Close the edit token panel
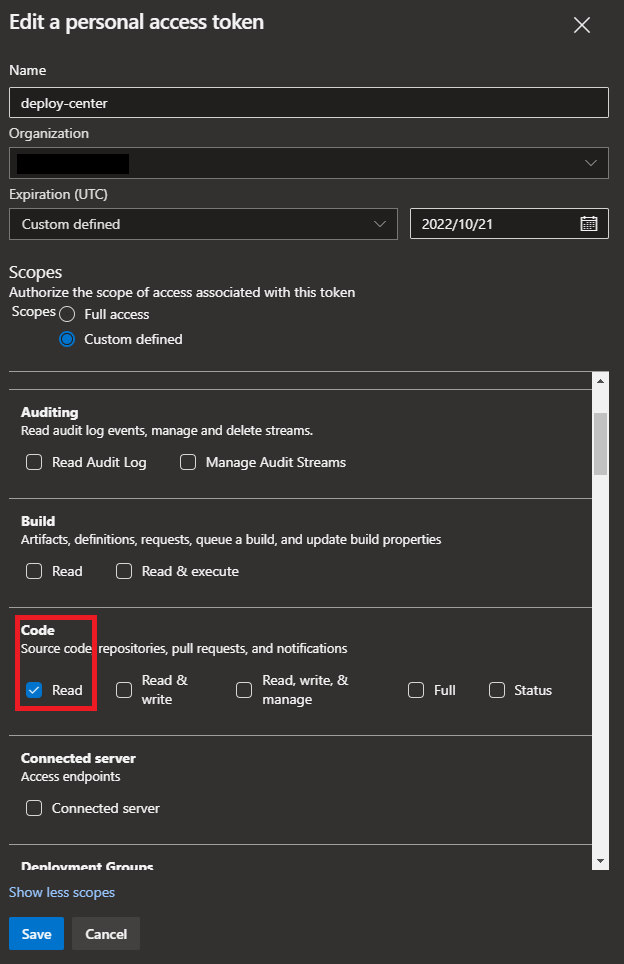Screen dimensions: 624x964 (x=582, y=26)
